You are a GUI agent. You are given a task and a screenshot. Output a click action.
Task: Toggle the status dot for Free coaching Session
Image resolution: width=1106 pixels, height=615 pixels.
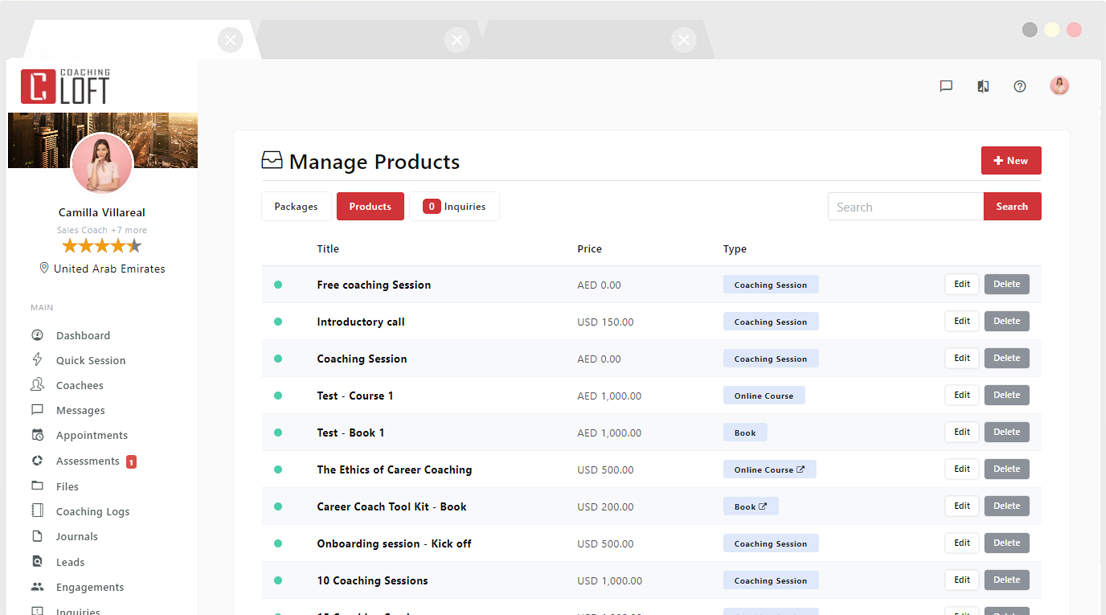(x=277, y=284)
